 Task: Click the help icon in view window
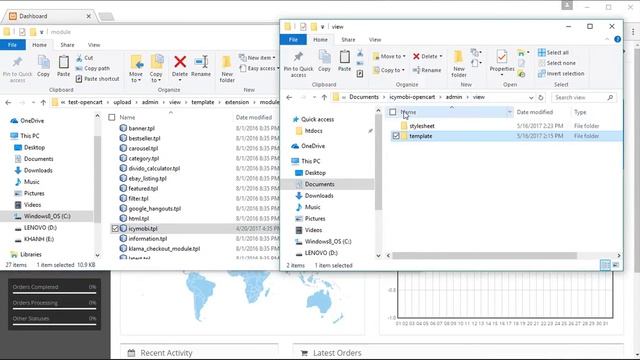click(618, 39)
